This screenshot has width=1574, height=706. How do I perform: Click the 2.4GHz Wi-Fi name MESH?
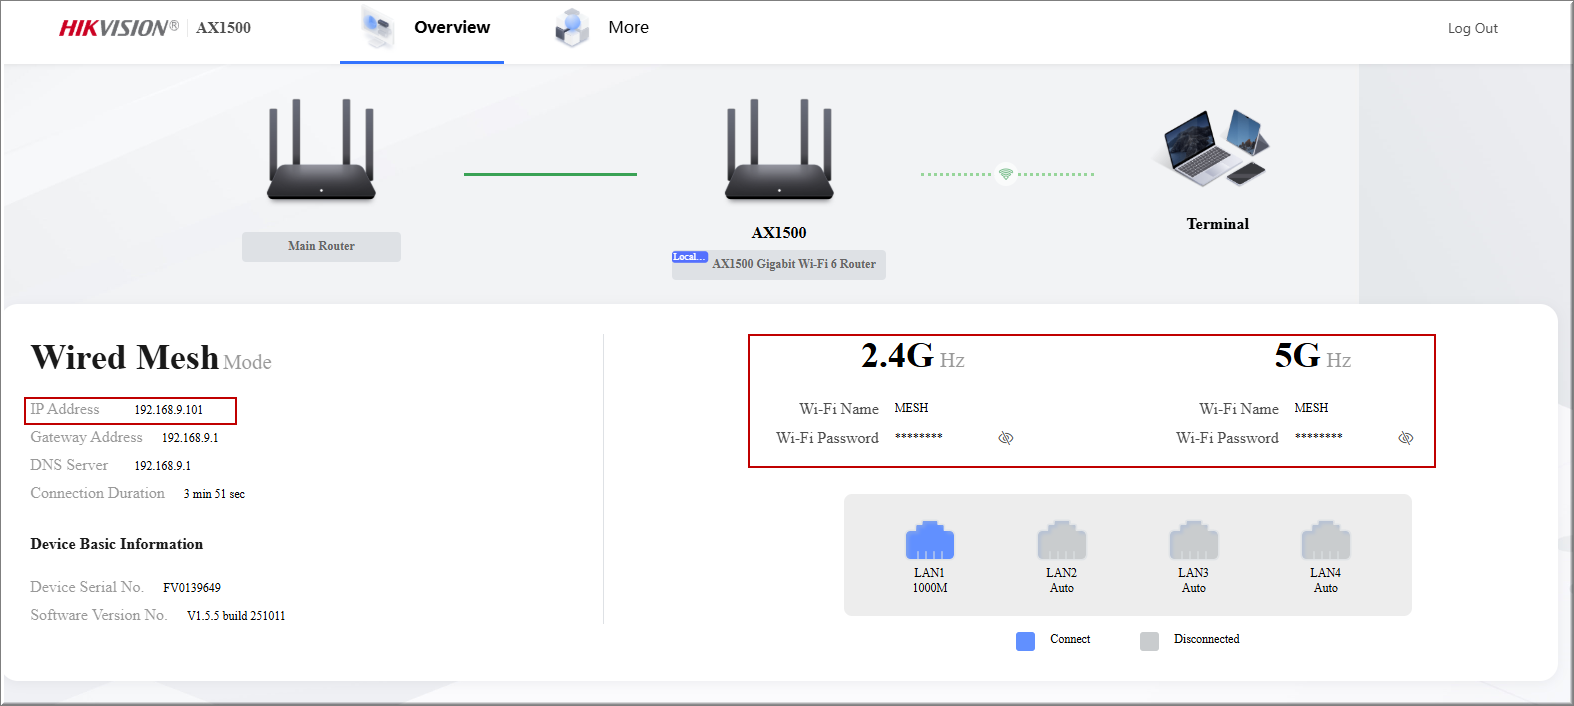click(x=911, y=408)
